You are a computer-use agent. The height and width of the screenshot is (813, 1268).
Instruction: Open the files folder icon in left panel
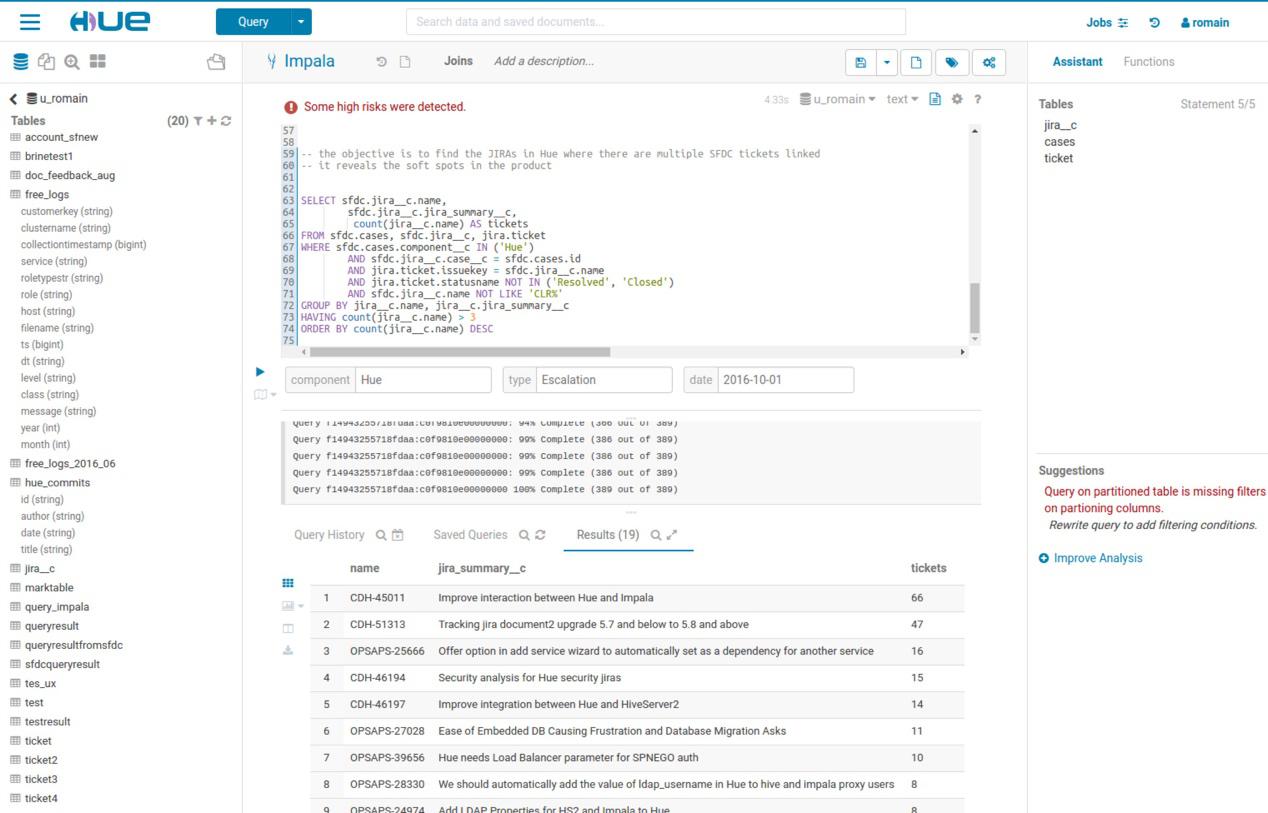tap(216, 62)
